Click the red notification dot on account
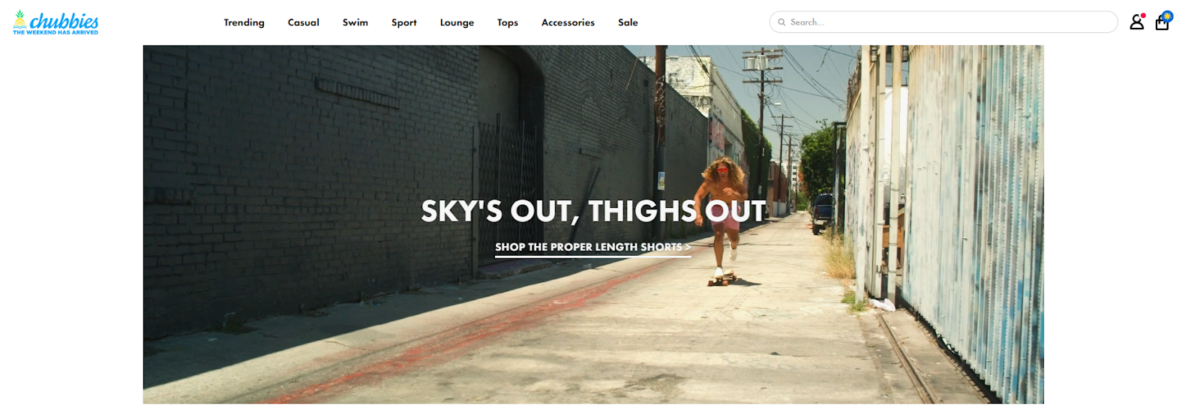The width and height of the screenshot is (1200, 415). [x=1143, y=15]
